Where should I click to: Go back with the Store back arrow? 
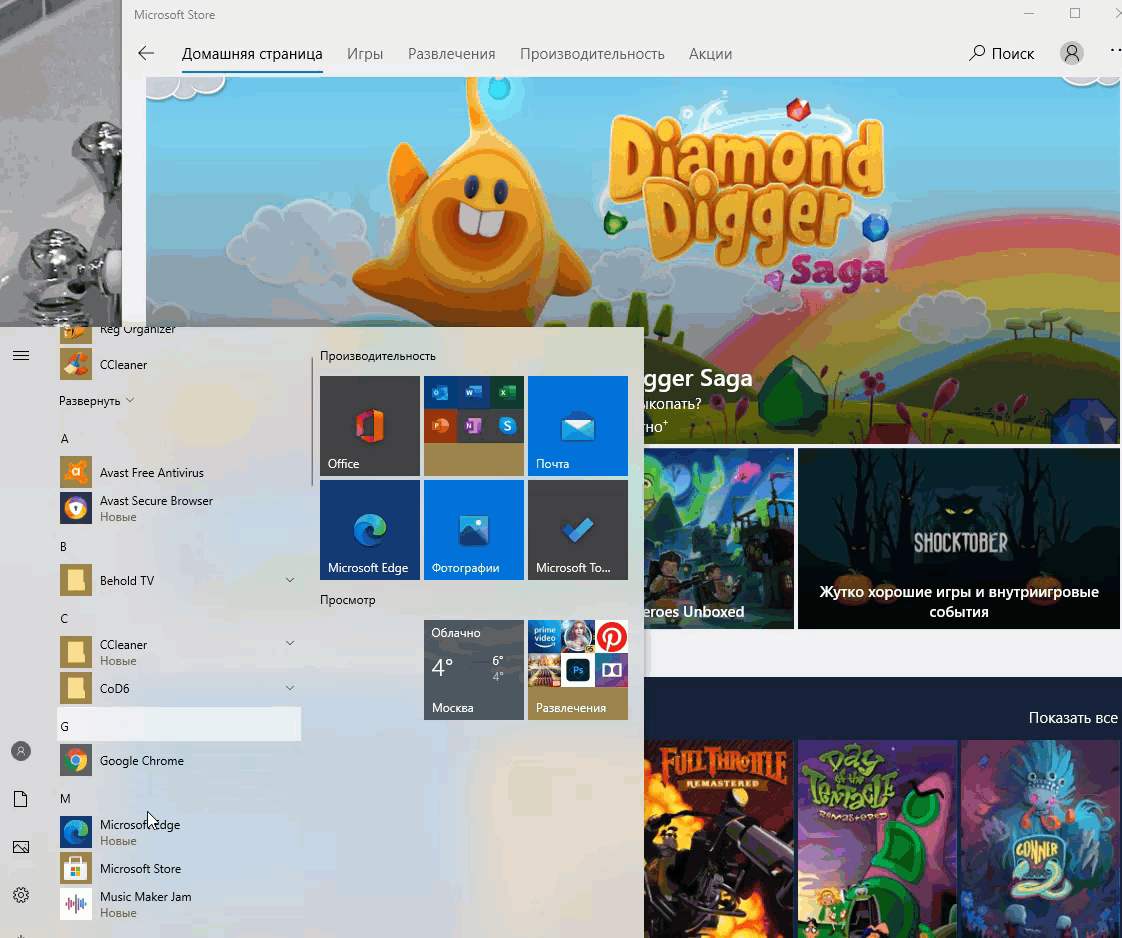(x=146, y=53)
